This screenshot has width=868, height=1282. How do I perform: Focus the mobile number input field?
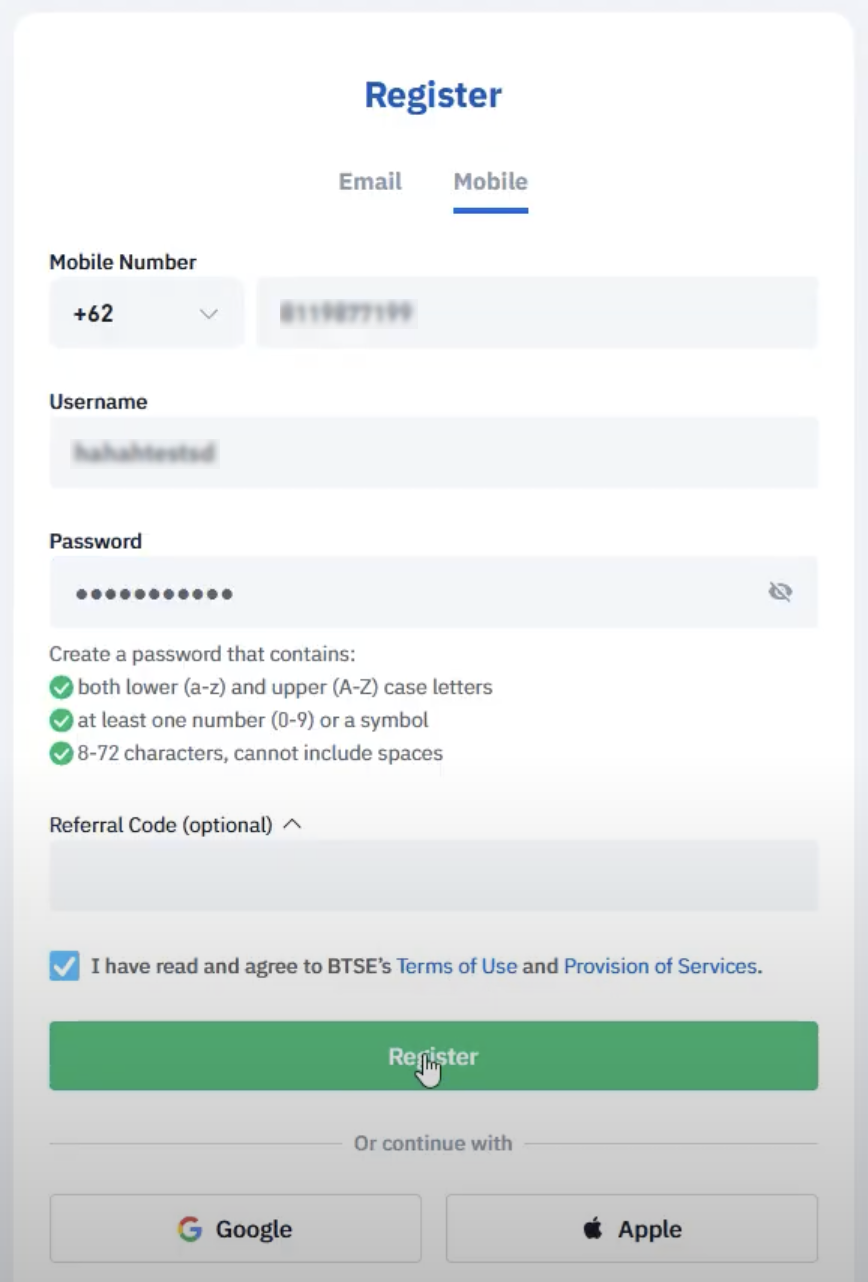[536, 313]
